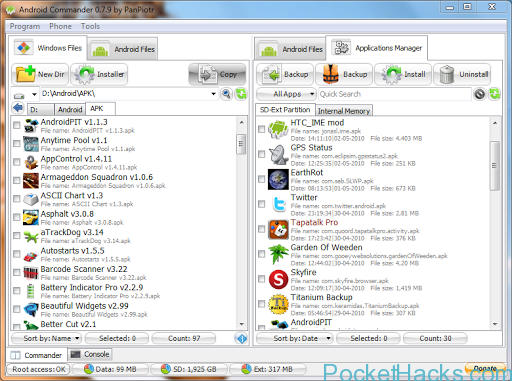The image size is (512, 381).
Task: Select the Windows Files tab
Action: (48, 48)
